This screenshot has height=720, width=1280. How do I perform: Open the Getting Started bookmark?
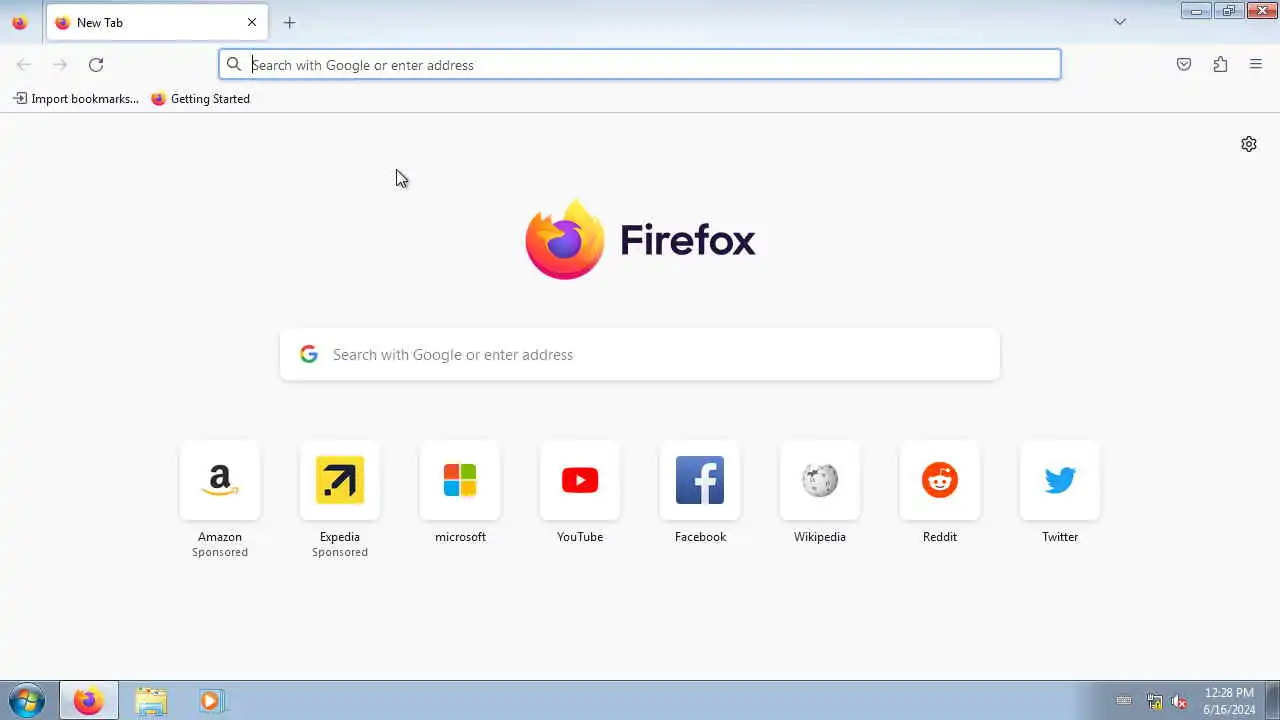point(201,99)
